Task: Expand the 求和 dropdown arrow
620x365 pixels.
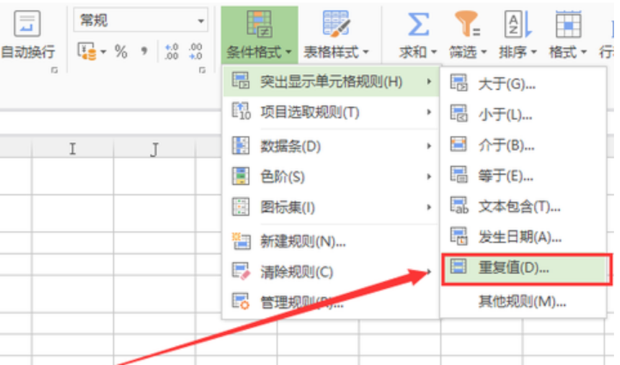Action: (434, 52)
